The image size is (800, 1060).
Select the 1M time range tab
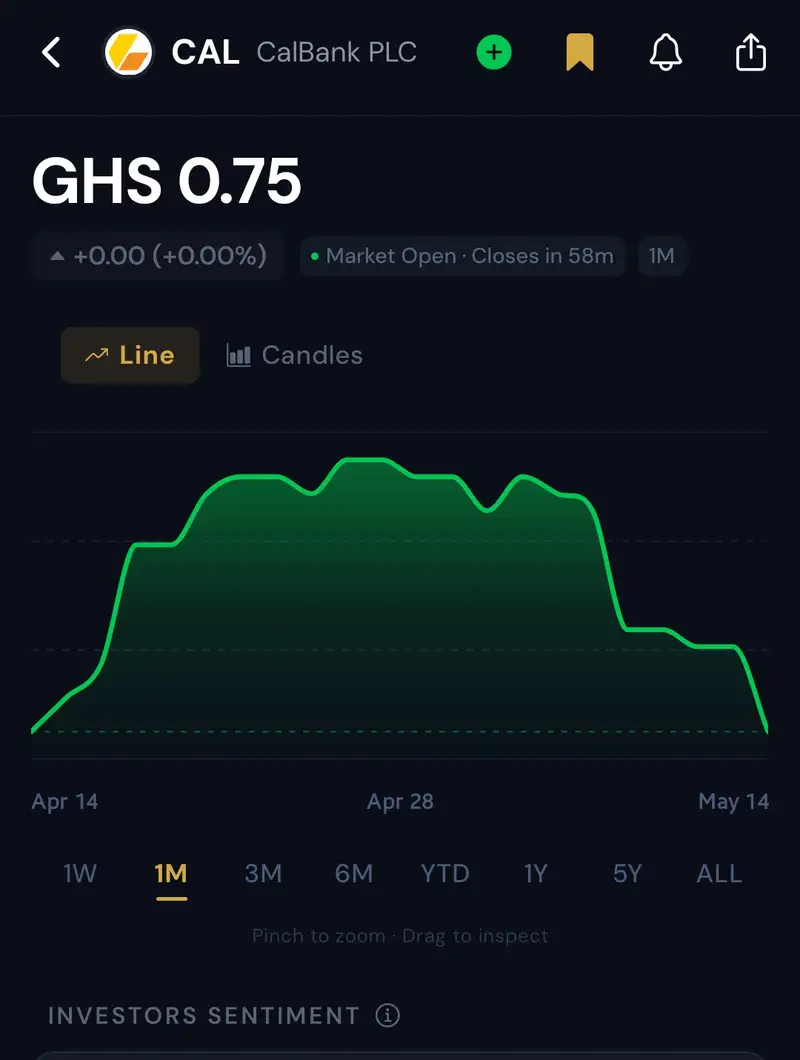point(170,873)
